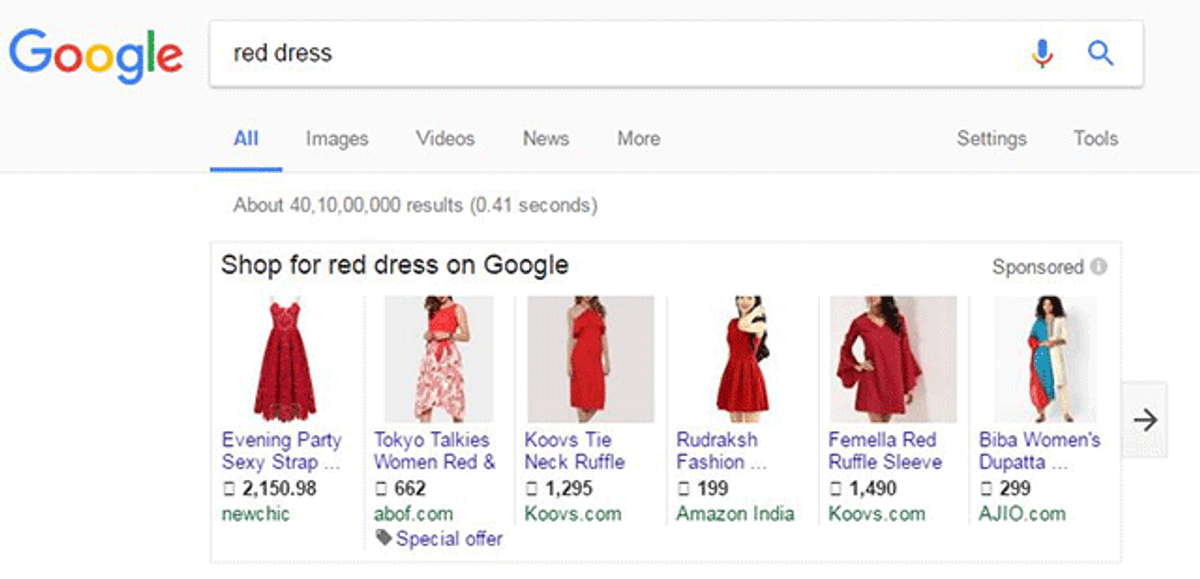1200x579 pixels.
Task: Open Tokyo Talkies Women Red link
Action: pos(435,451)
